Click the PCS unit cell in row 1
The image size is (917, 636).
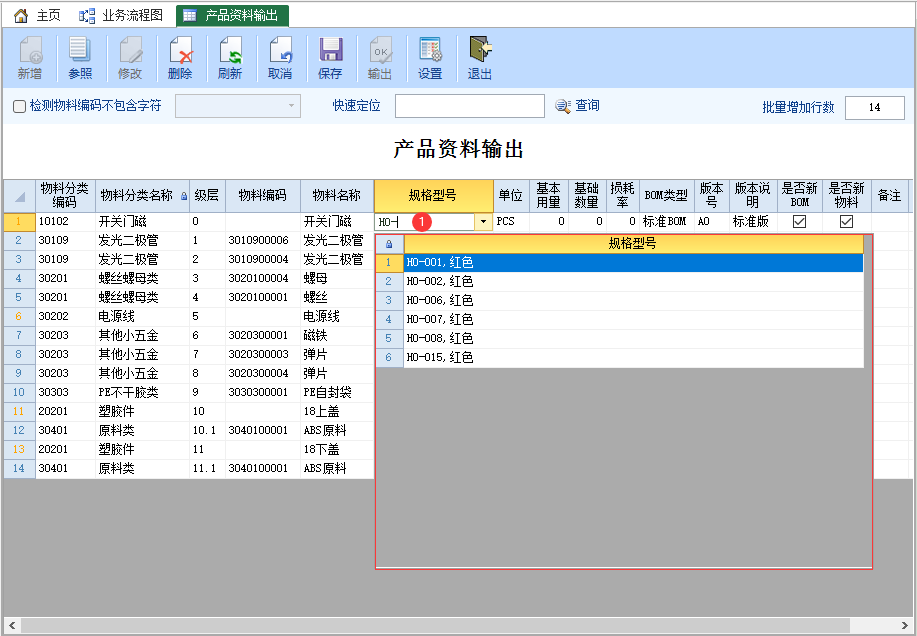511,222
